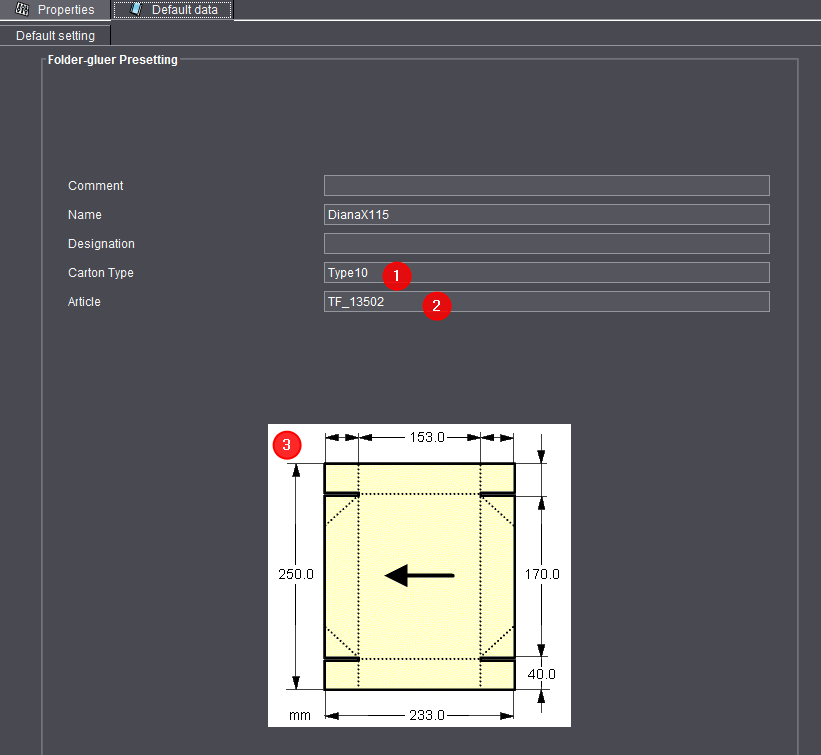Click the 153.0 top dimension value

(x=420, y=438)
